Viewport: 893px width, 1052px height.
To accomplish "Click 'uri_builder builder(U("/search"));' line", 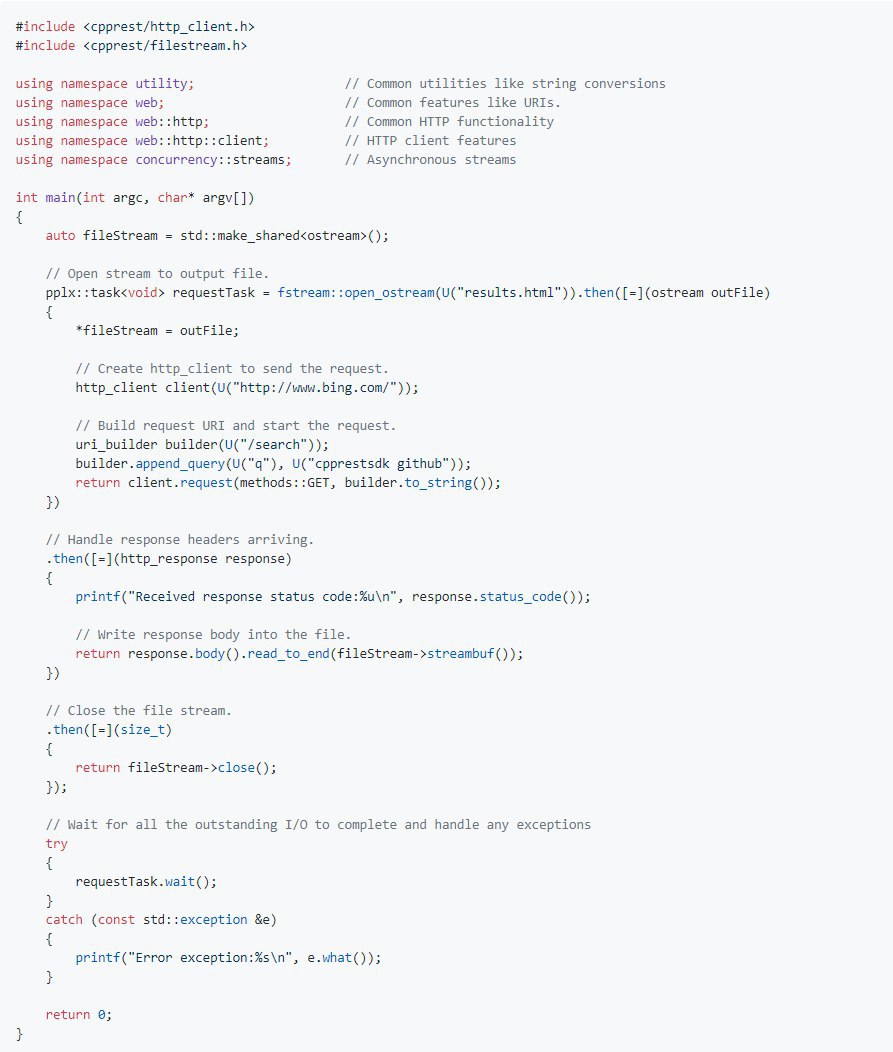I will point(202,445).
